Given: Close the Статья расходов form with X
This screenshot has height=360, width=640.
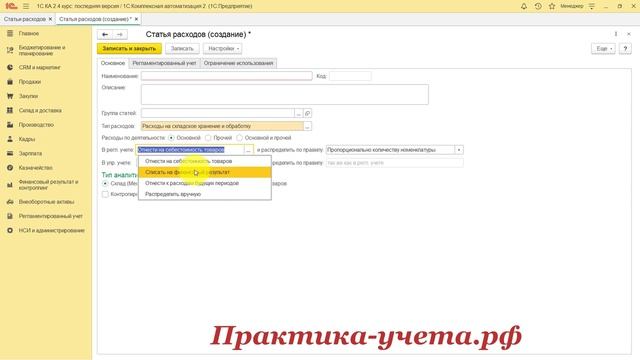Looking at the screenshot, I should coord(629,34).
